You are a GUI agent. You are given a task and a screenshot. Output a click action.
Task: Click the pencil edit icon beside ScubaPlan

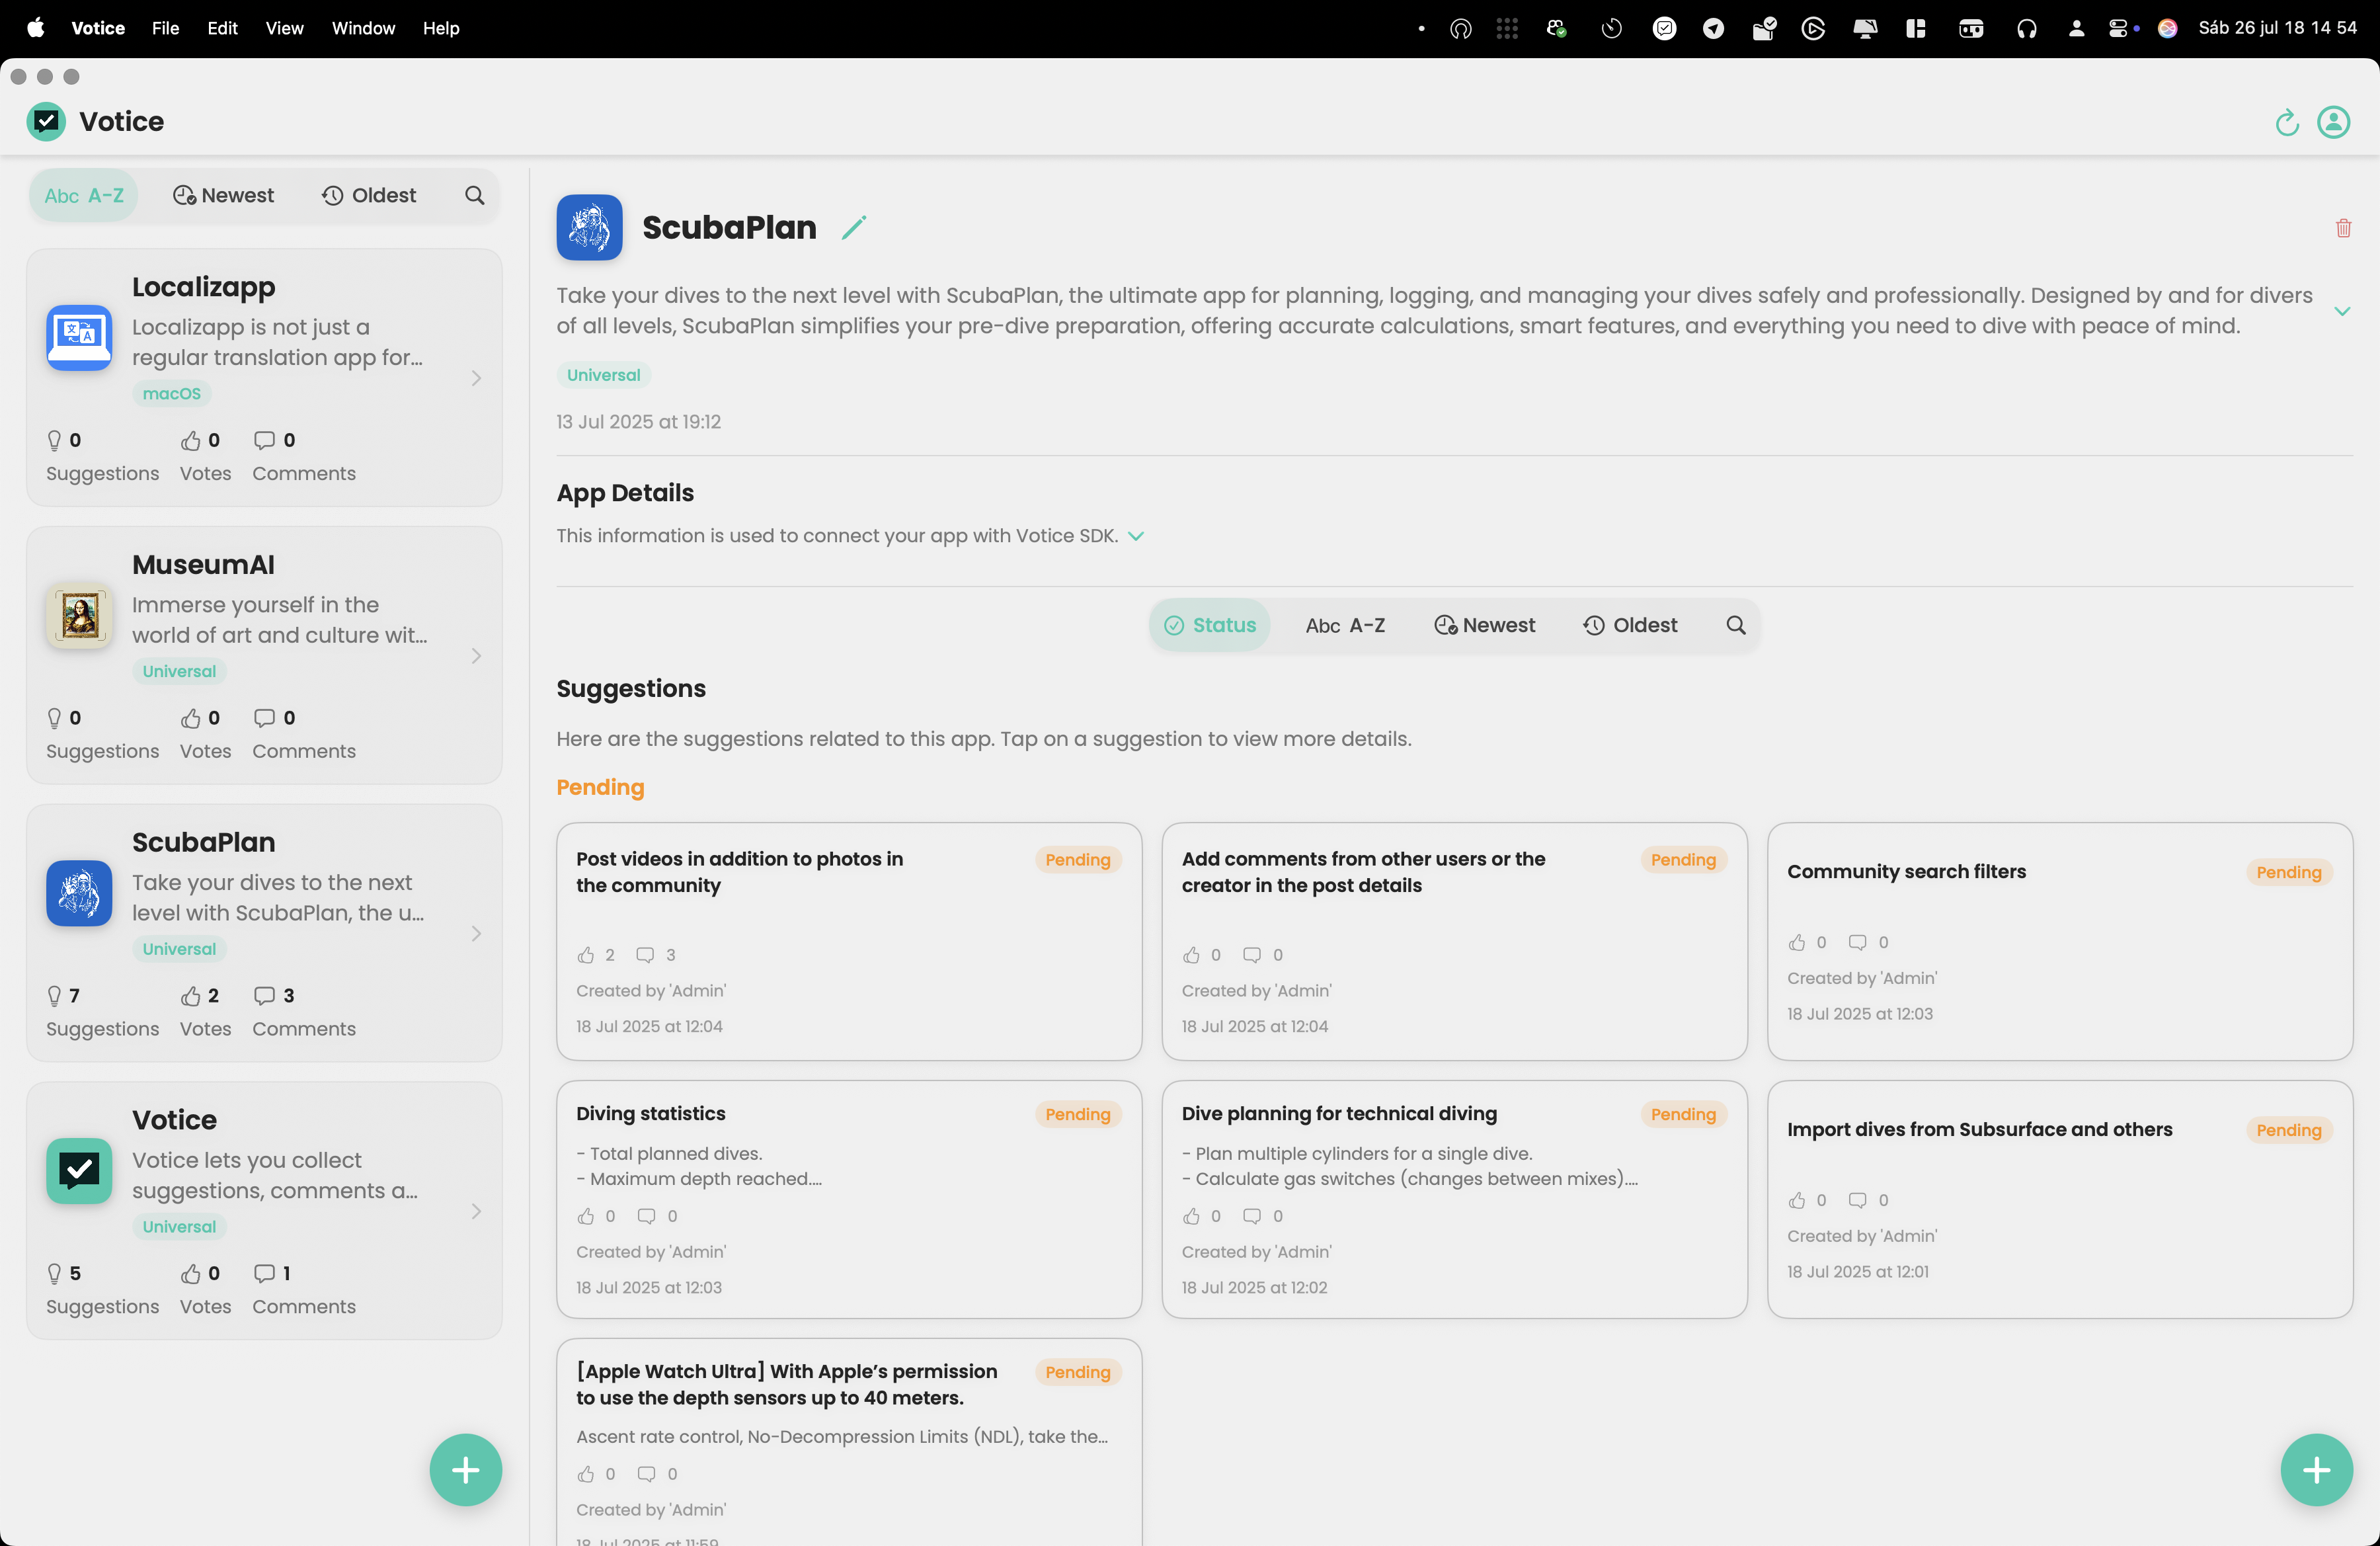853,228
